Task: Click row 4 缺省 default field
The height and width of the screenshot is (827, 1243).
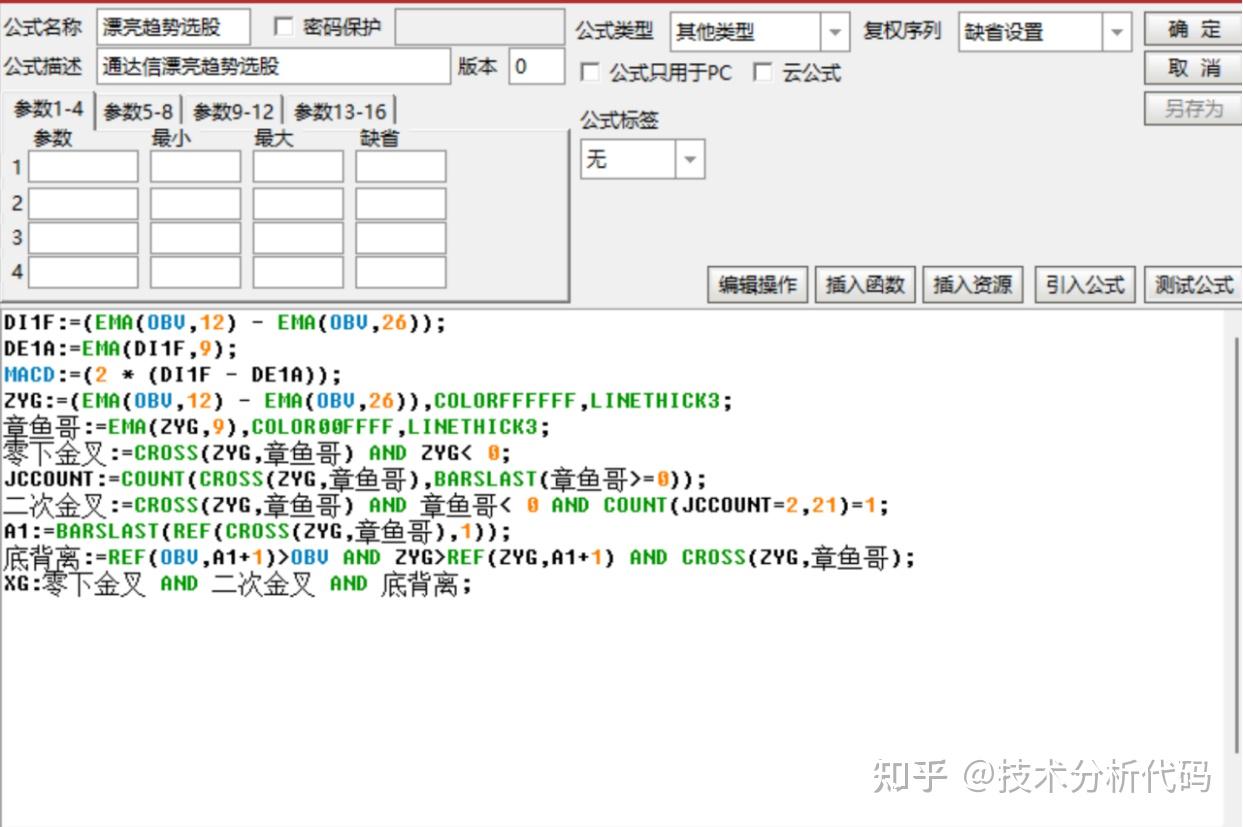Action: [401, 272]
